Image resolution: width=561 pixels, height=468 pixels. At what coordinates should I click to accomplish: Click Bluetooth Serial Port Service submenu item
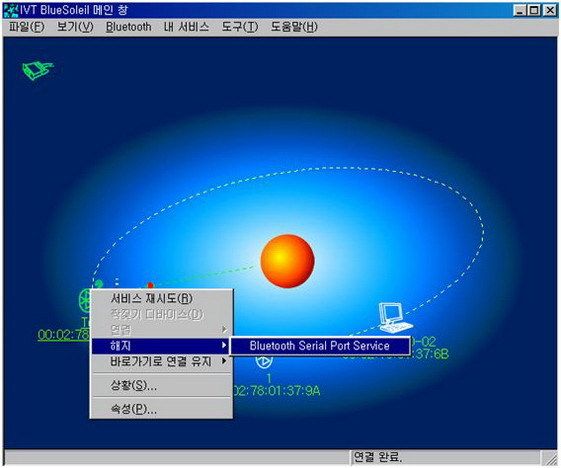319,346
